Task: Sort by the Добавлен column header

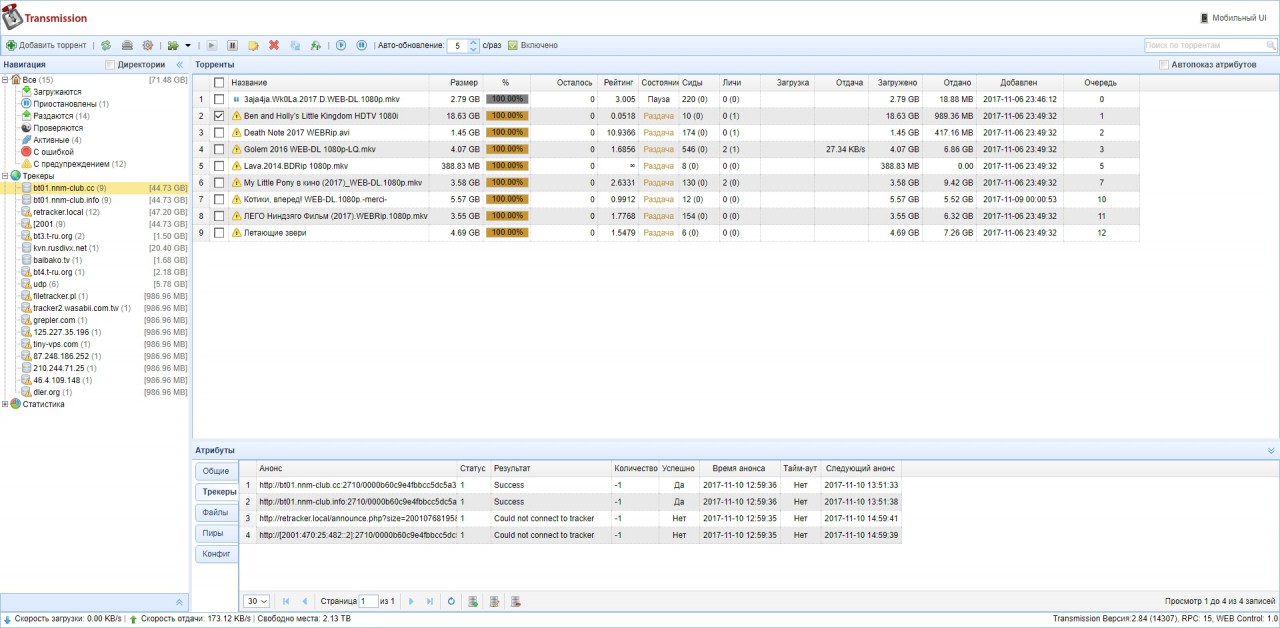Action: coord(1019,82)
